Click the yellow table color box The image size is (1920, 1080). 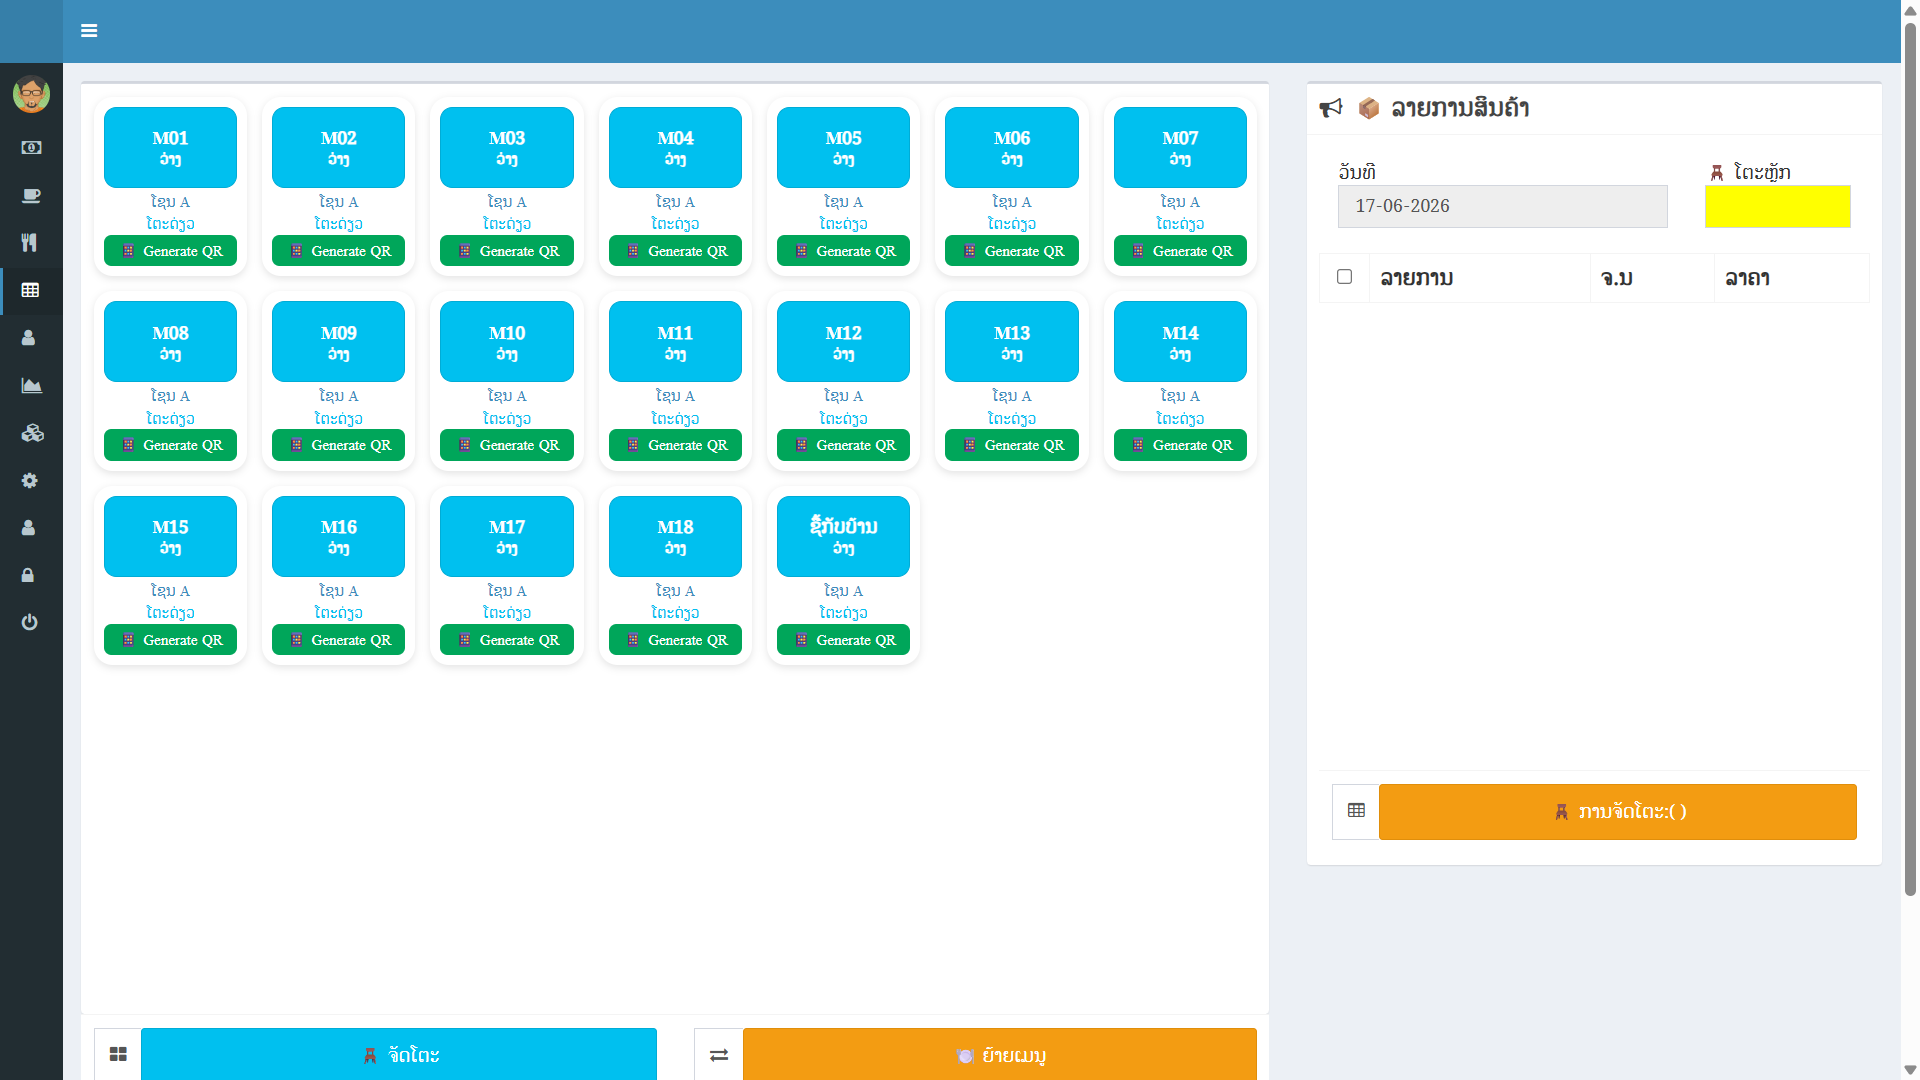tap(1777, 206)
